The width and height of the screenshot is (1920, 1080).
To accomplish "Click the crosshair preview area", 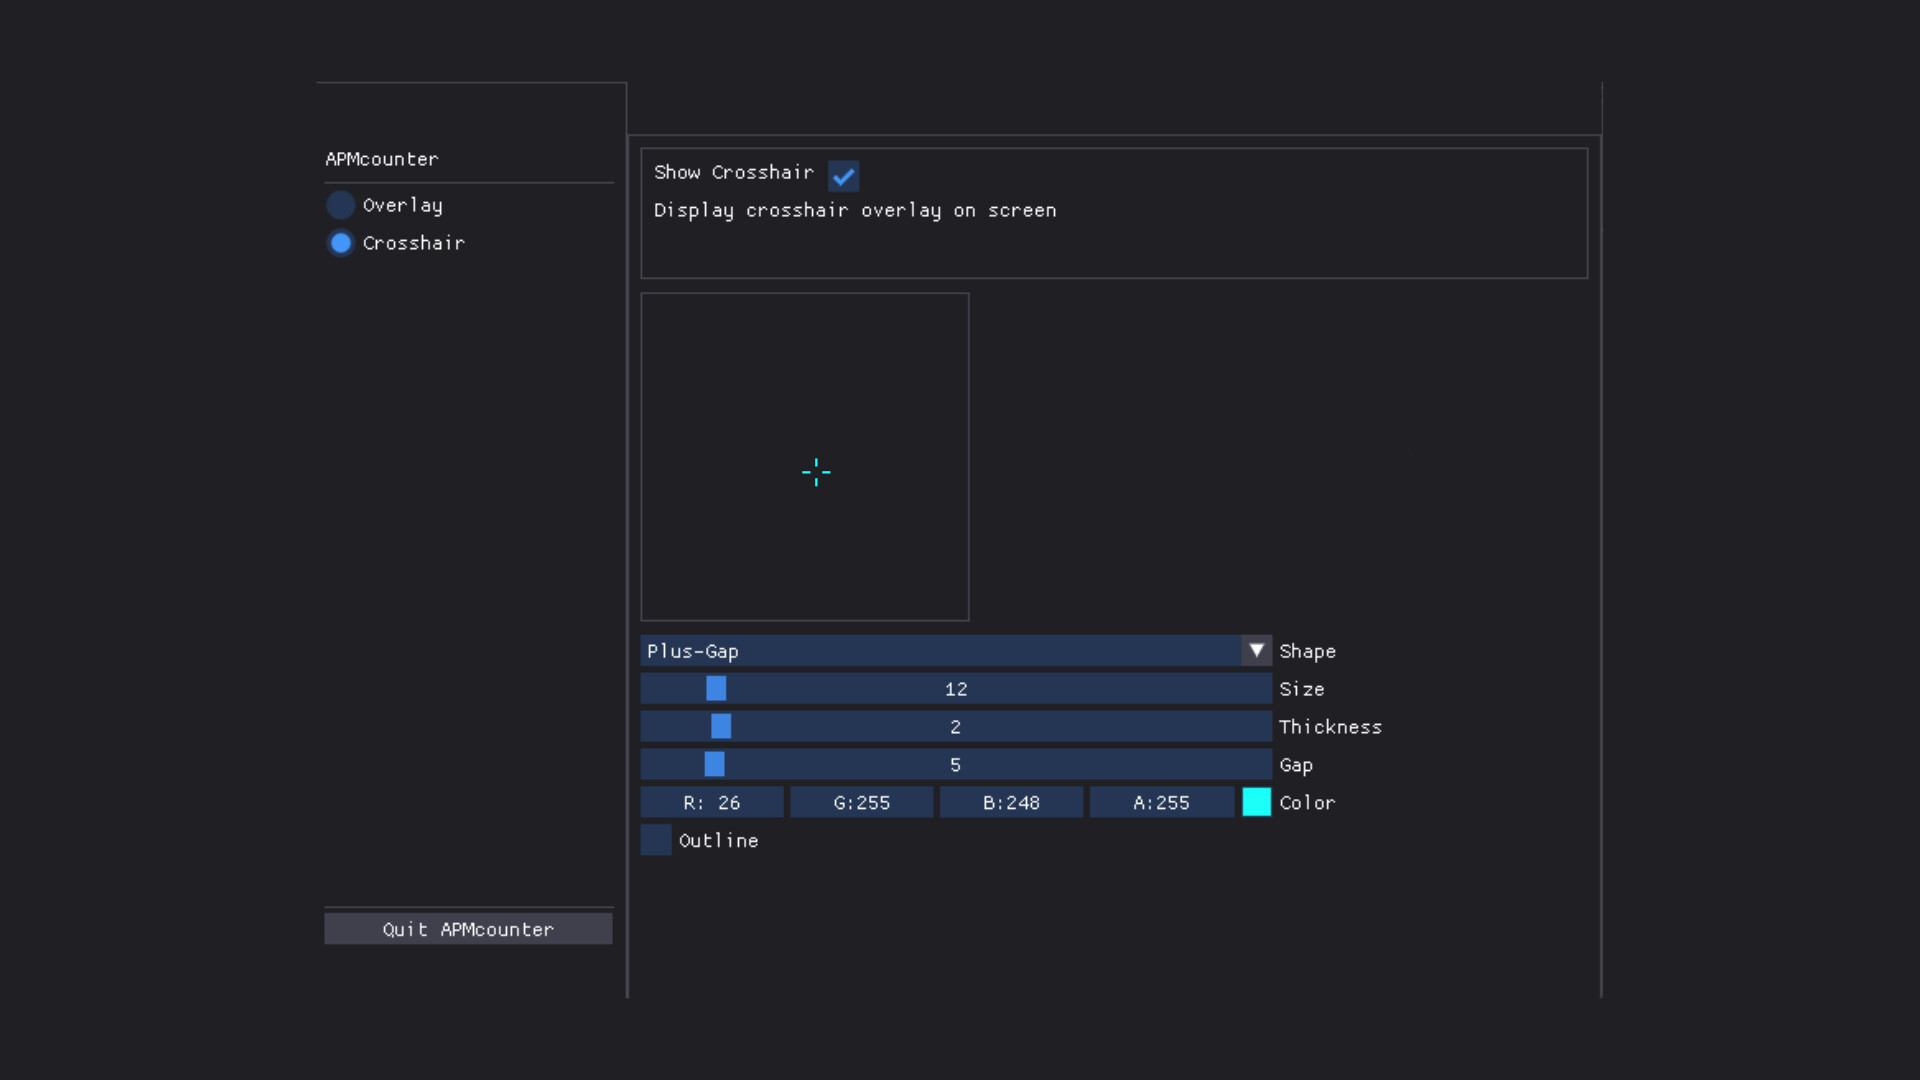I will coord(805,456).
